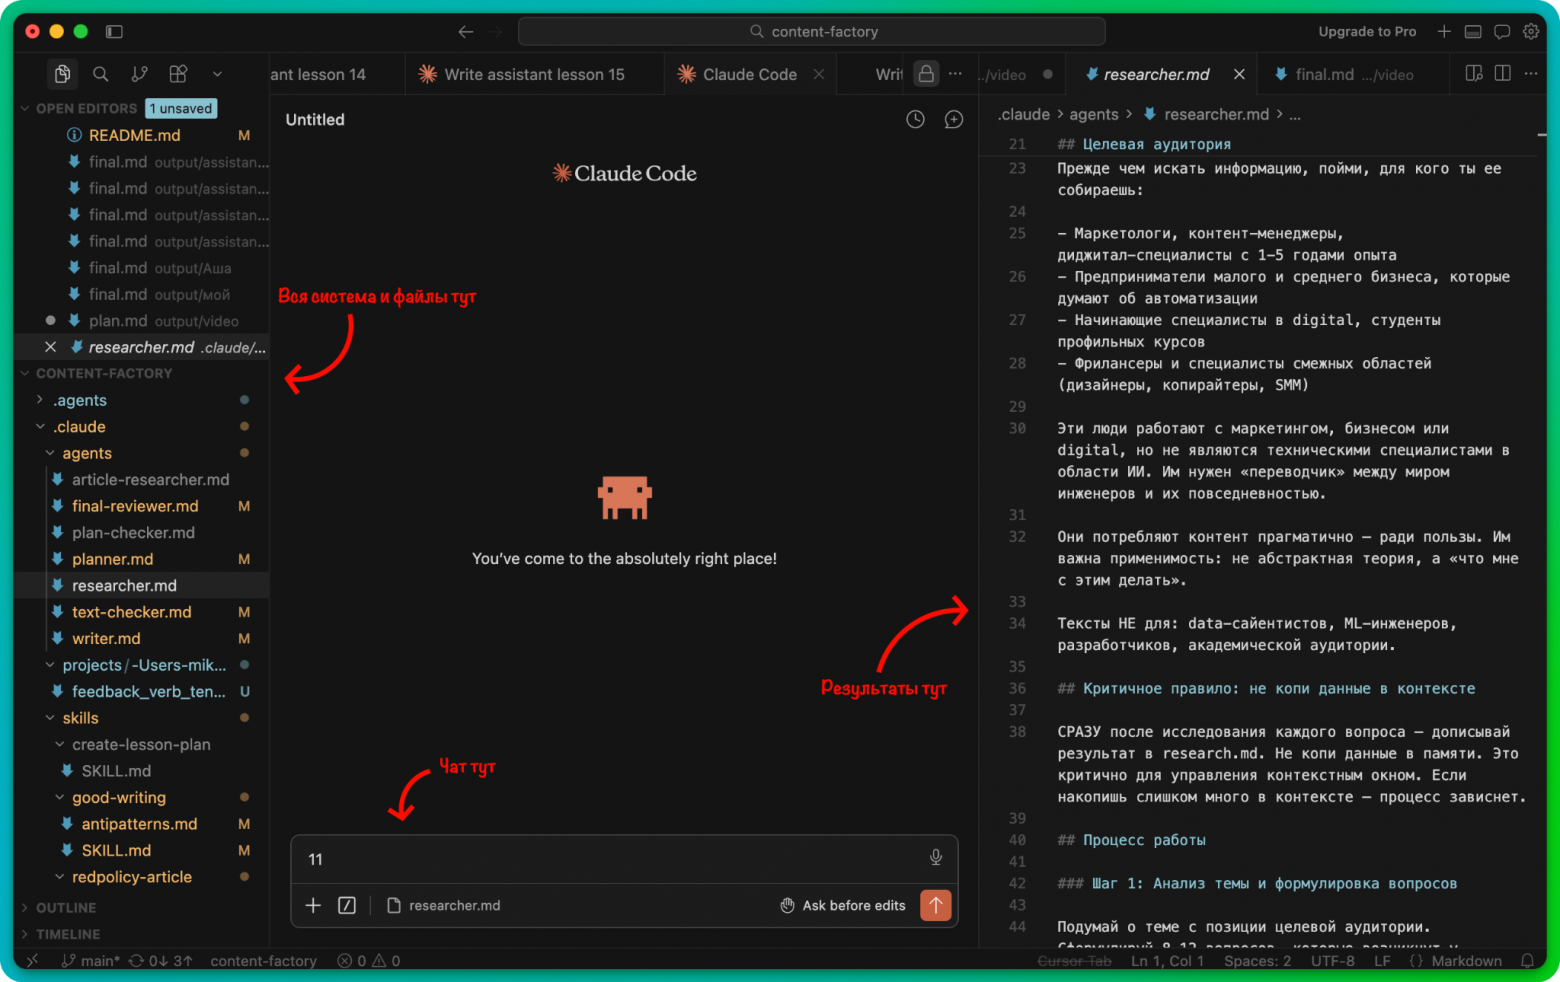1560x982 pixels.
Task: Click the slash commands icon in chat box
Action: point(347,905)
